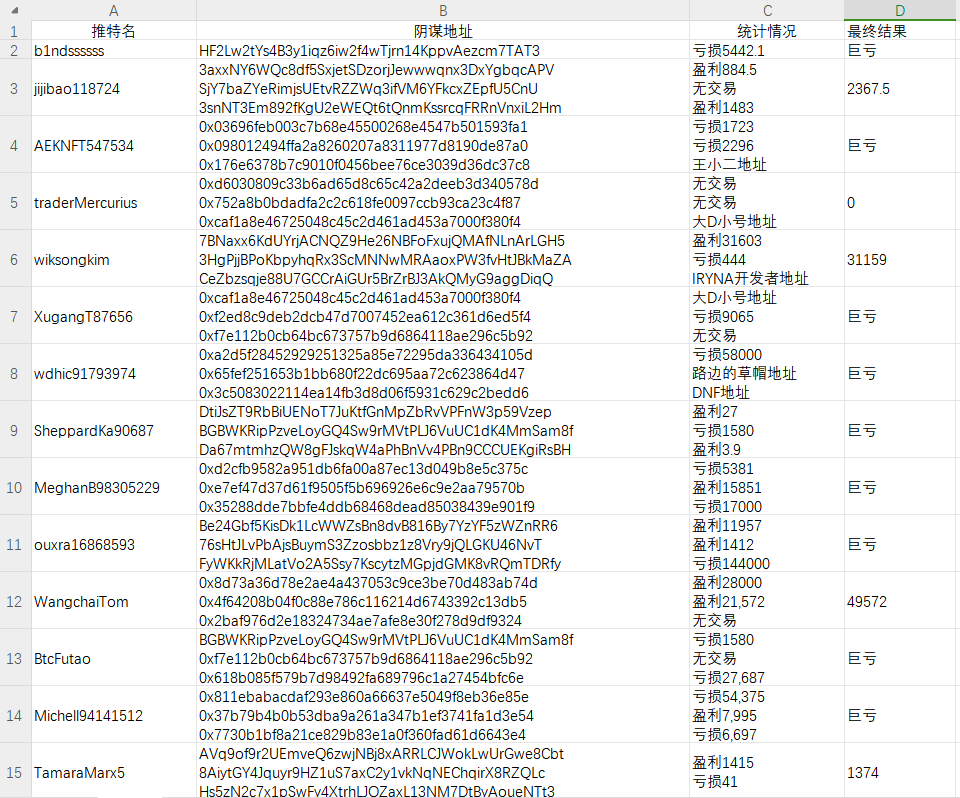960x798 pixels.
Task: Select row 10 header
Action: pyautogui.click(x=15, y=487)
